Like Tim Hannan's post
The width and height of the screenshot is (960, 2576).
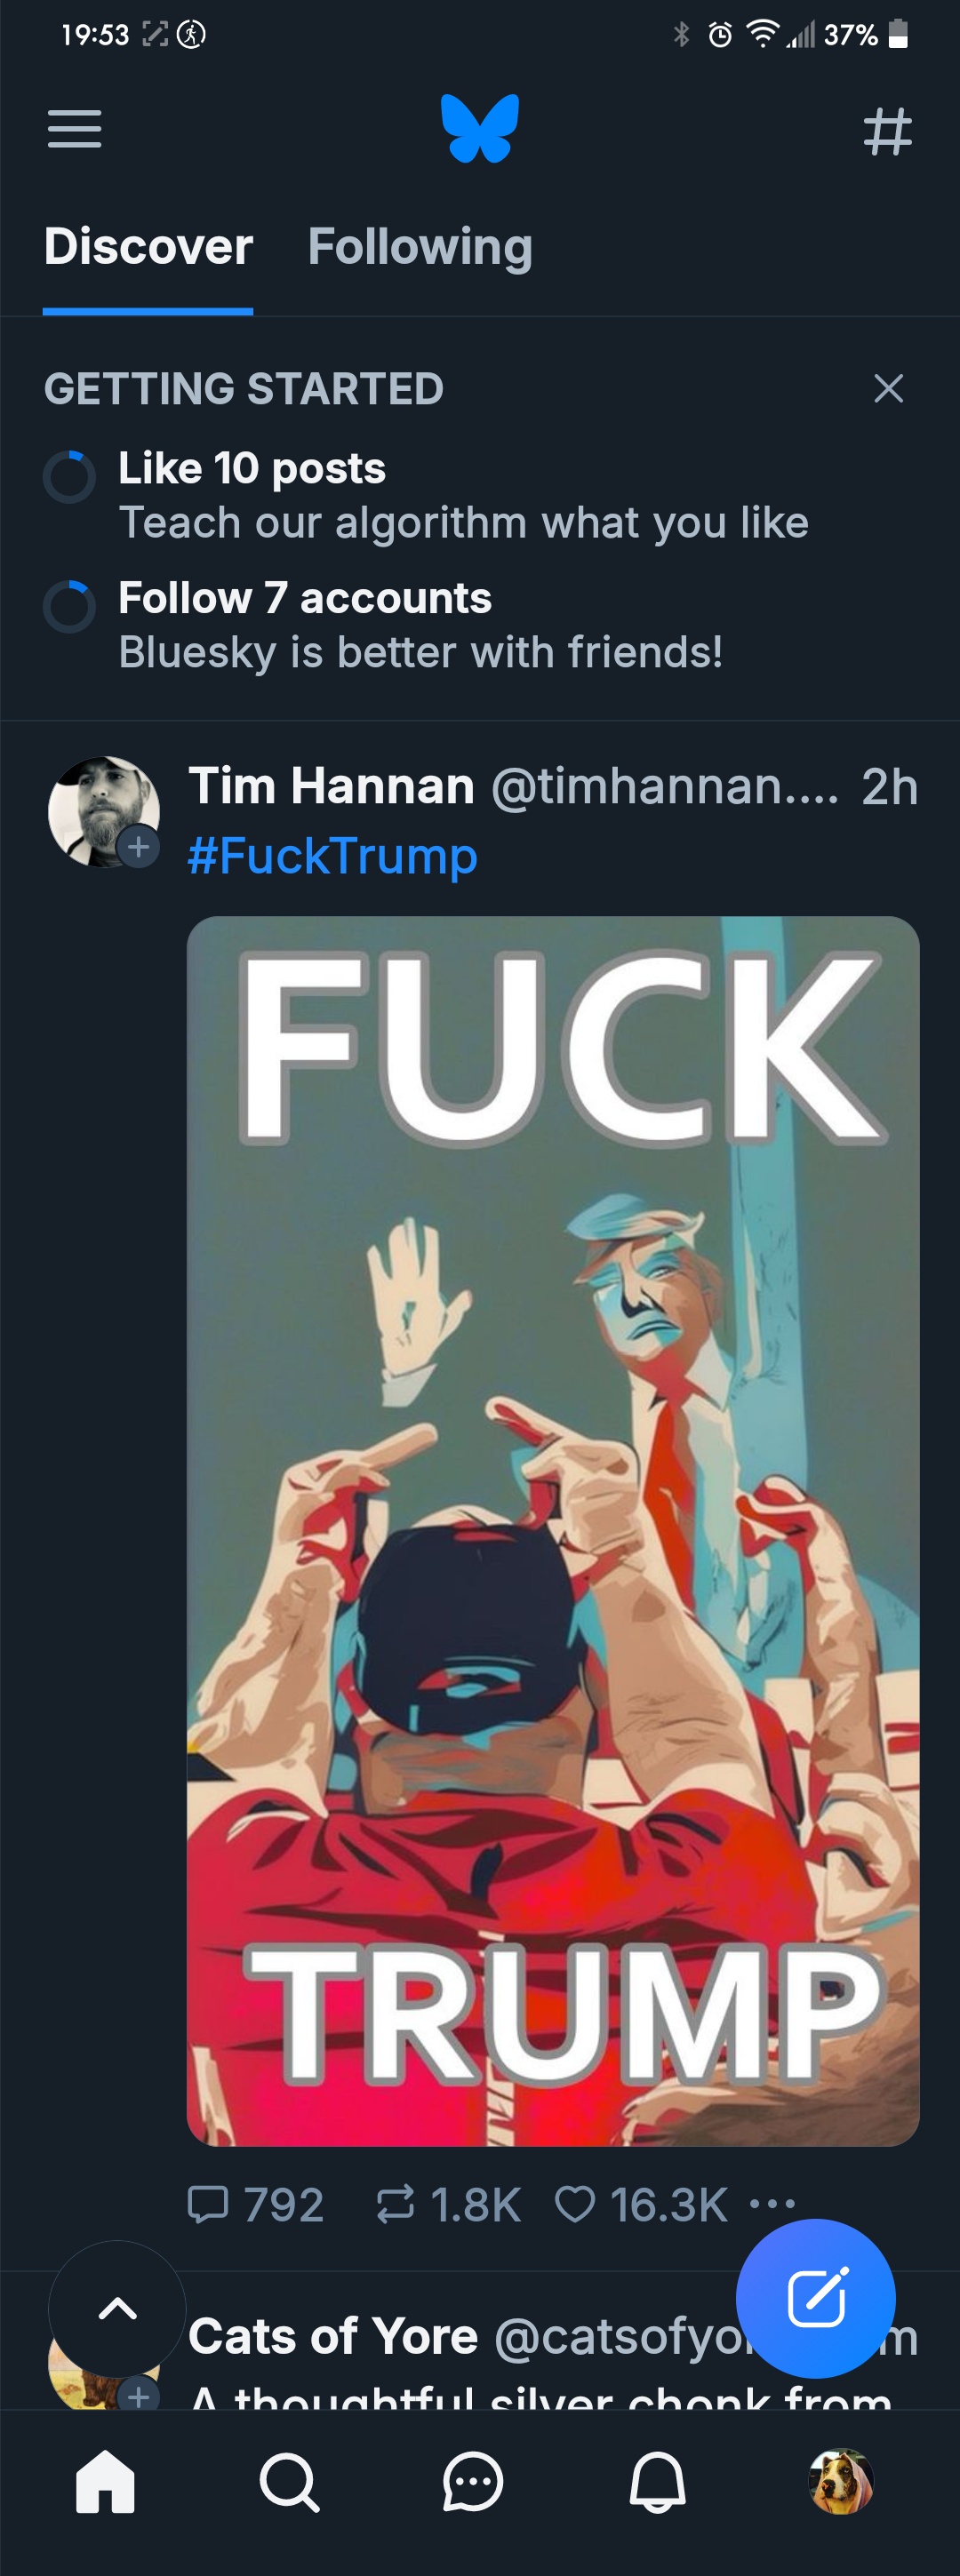pyautogui.click(x=641, y=2205)
